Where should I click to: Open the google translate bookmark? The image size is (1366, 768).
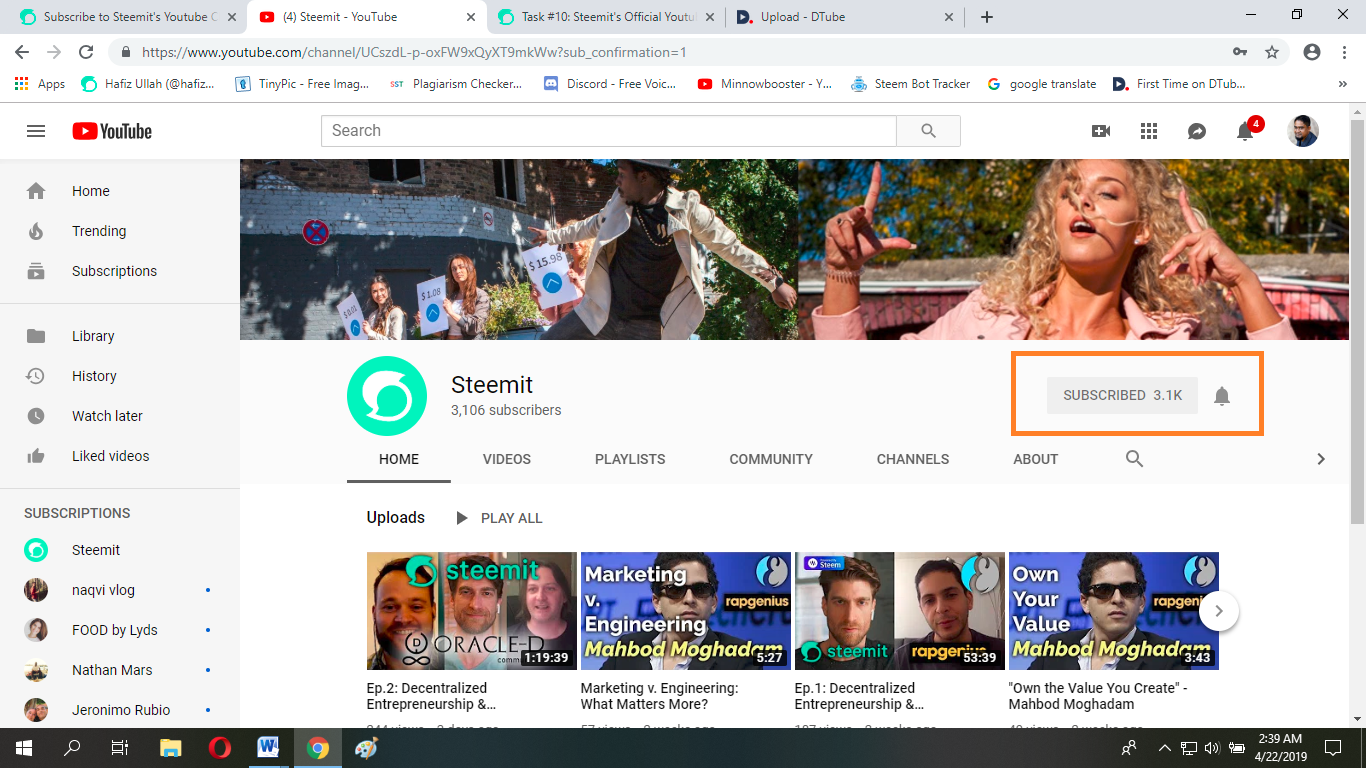pyautogui.click(x=1041, y=84)
